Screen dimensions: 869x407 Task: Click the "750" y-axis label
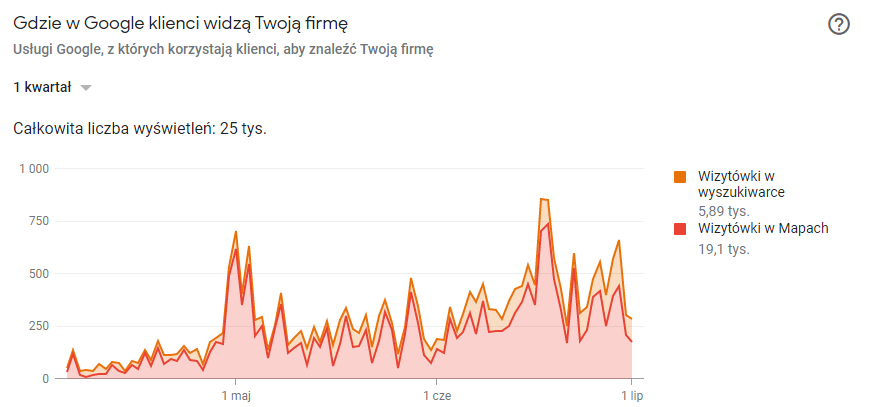[x=38, y=221]
